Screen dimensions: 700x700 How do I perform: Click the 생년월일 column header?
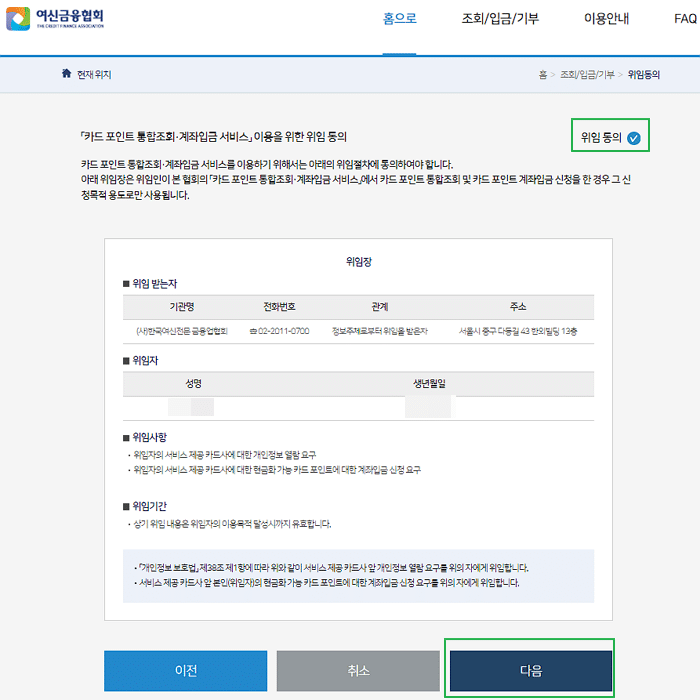pyautogui.click(x=429, y=383)
